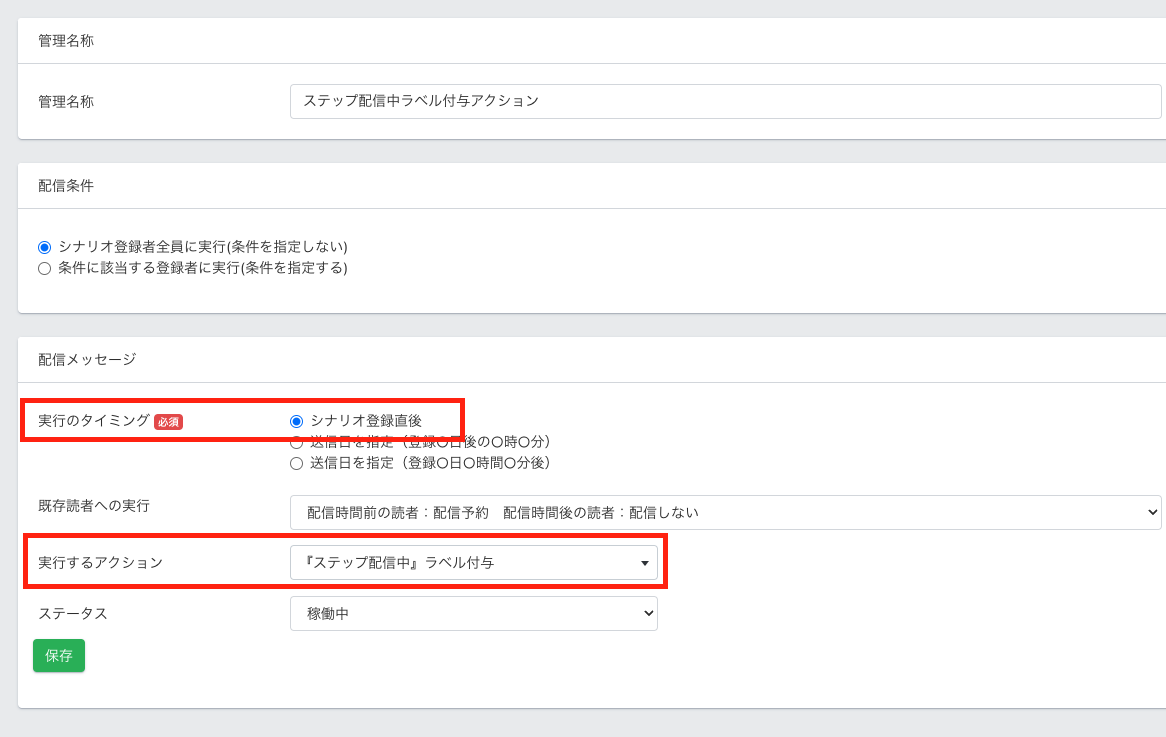This screenshot has height=737, width=1166.
Task: Choose 送信日を指定（登録〇日後の〇時〇分）radio option
Action: (x=296, y=442)
